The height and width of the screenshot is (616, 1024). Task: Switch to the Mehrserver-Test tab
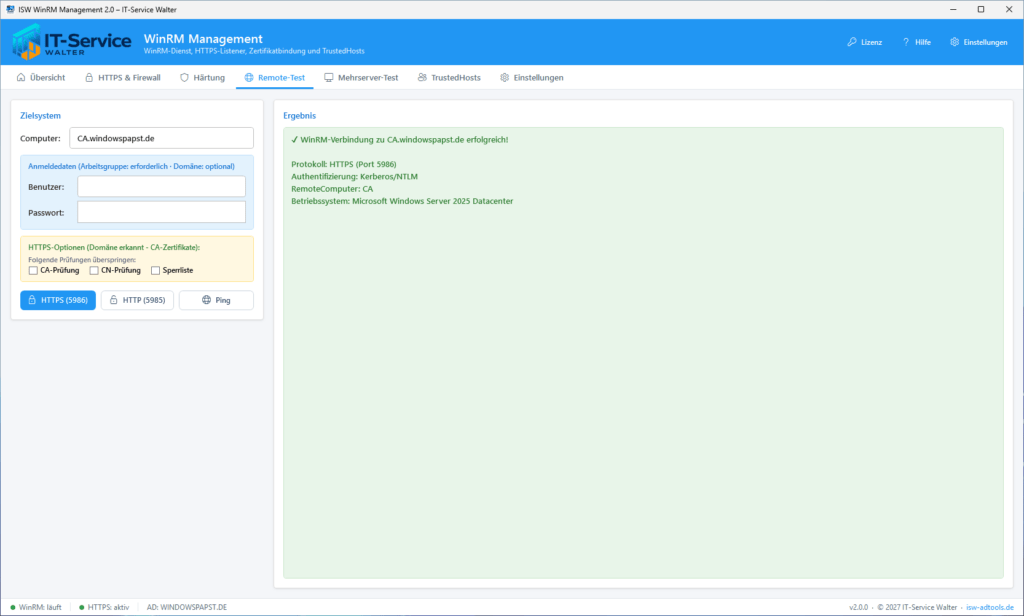pyautogui.click(x=361, y=77)
